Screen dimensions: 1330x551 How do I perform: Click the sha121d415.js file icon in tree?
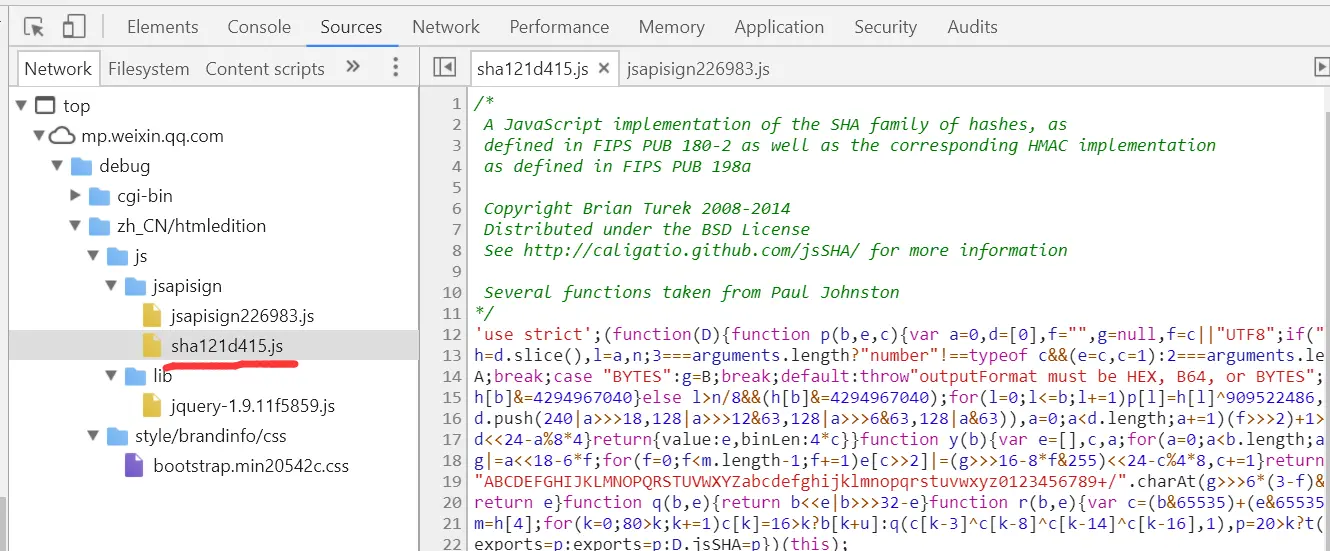pyautogui.click(x=152, y=346)
